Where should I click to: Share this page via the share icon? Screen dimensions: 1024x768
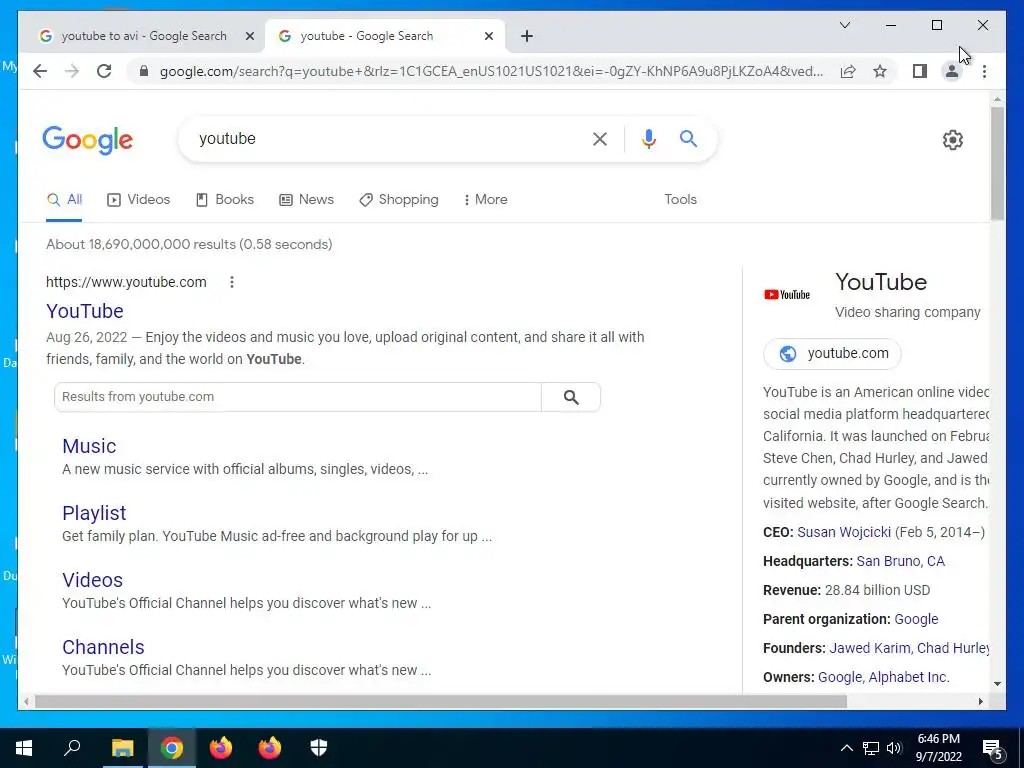click(848, 71)
